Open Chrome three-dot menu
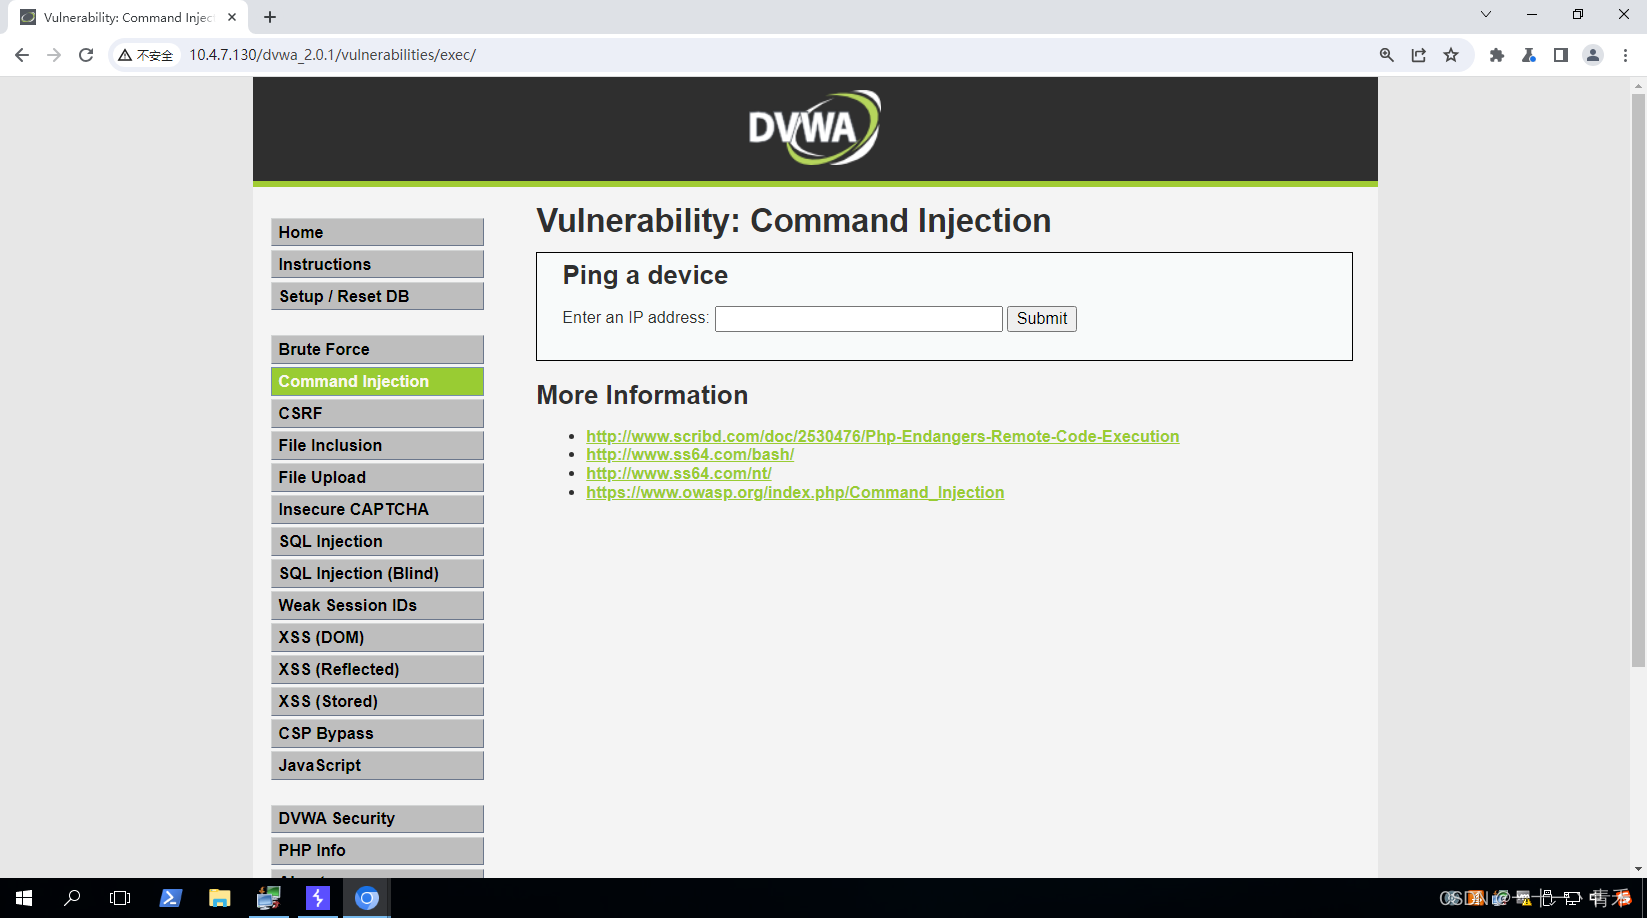The height and width of the screenshot is (918, 1647). [x=1625, y=55]
